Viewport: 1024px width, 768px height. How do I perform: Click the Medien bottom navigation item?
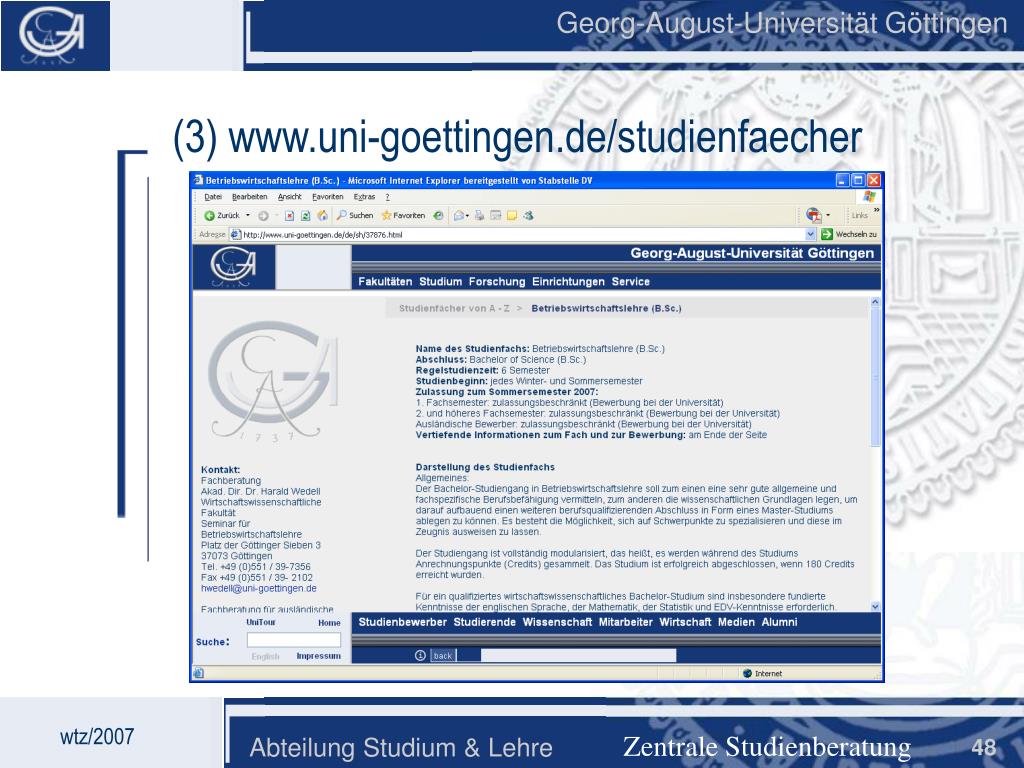pyautogui.click(x=736, y=622)
